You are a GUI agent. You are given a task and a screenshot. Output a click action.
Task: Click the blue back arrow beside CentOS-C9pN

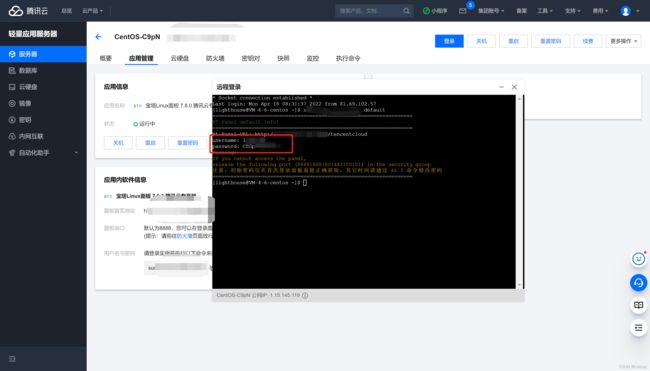click(98, 37)
